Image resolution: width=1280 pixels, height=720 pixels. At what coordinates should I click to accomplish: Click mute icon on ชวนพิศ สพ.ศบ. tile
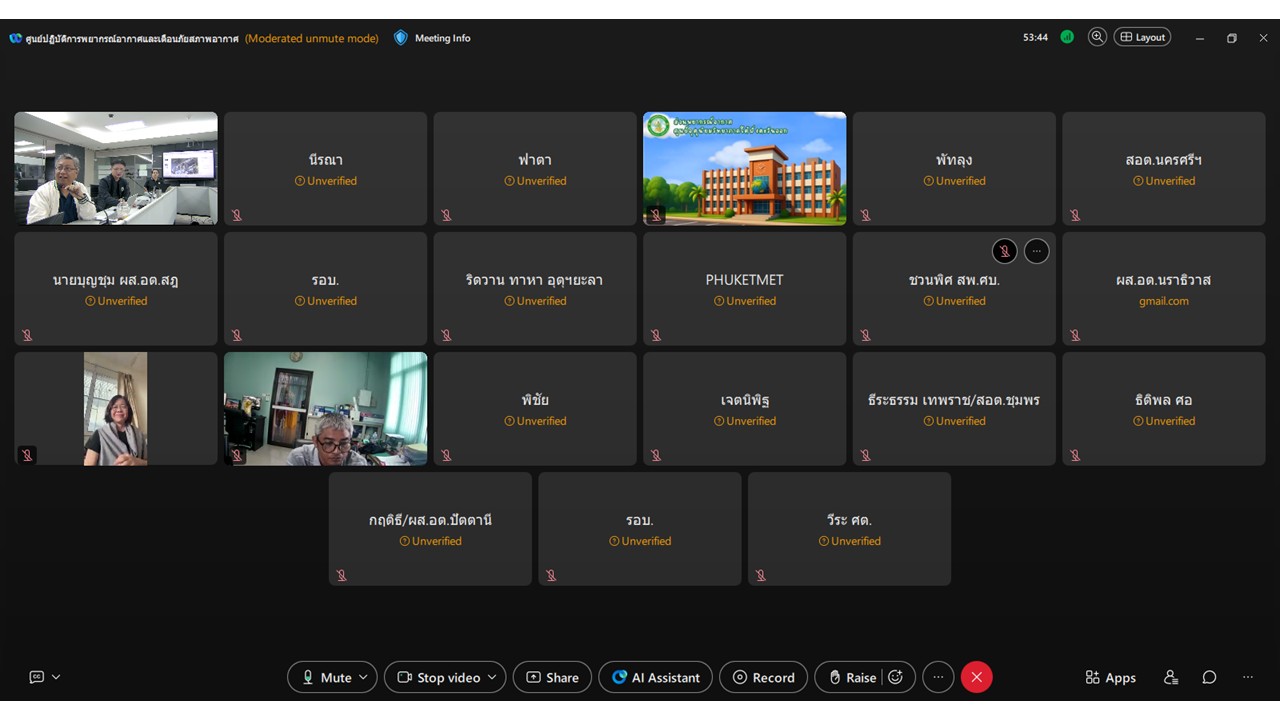click(x=1005, y=251)
